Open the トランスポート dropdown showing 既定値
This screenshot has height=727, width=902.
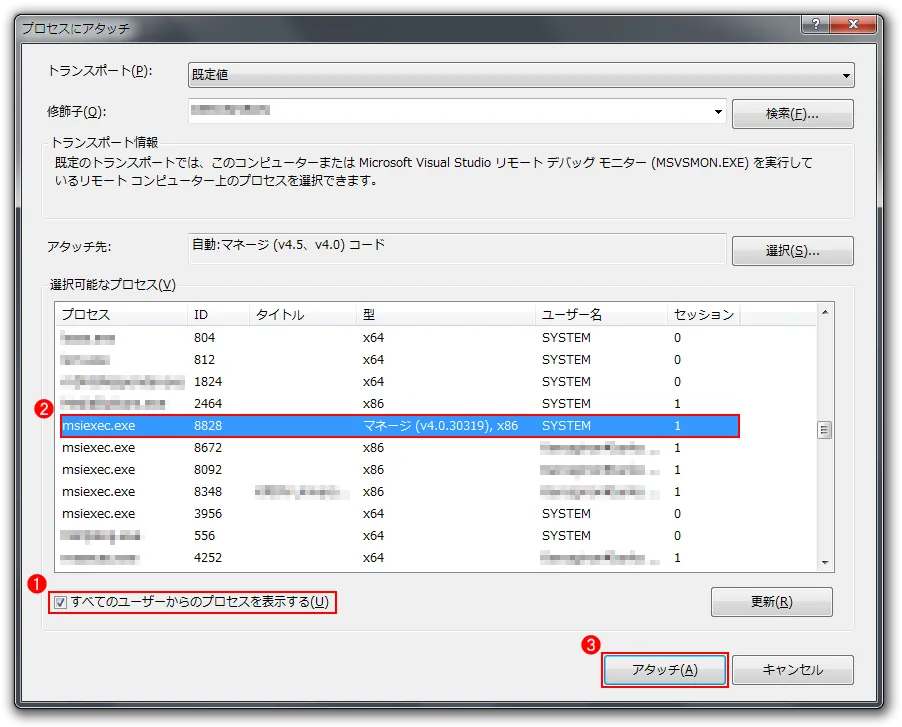point(521,75)
